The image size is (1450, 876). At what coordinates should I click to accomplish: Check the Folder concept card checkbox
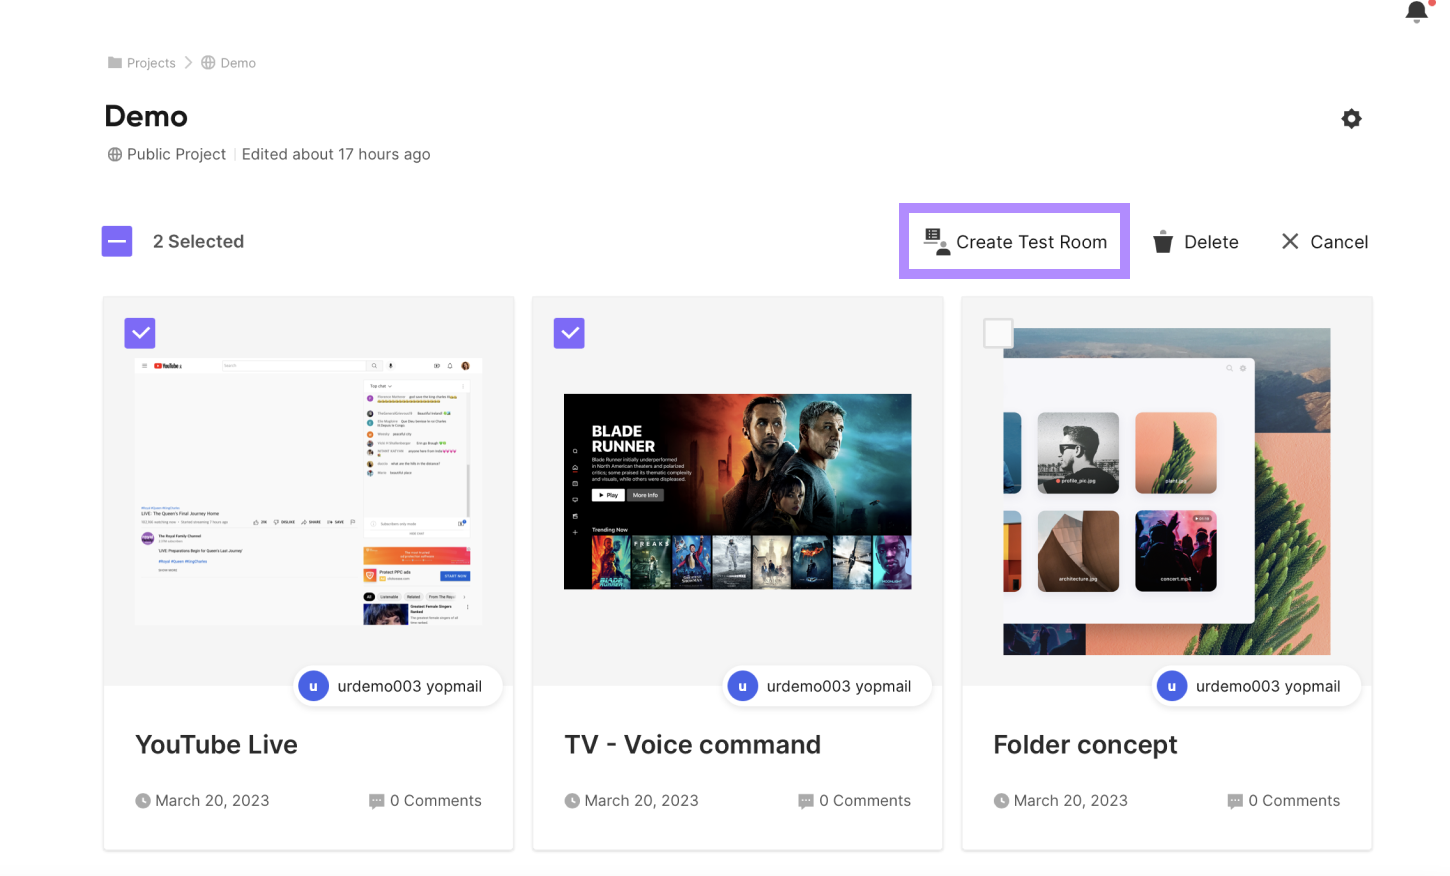pos(998,333)
